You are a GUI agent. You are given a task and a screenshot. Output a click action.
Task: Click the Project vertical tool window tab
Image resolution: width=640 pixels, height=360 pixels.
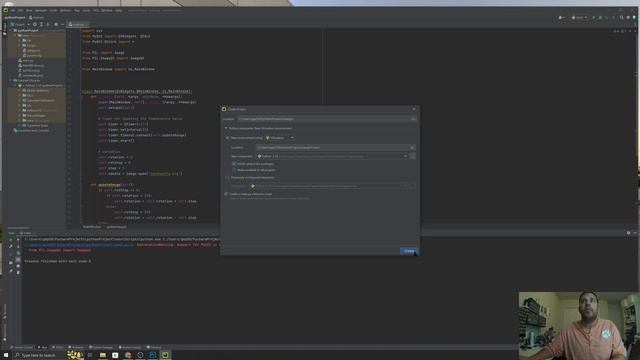[4, 29]
